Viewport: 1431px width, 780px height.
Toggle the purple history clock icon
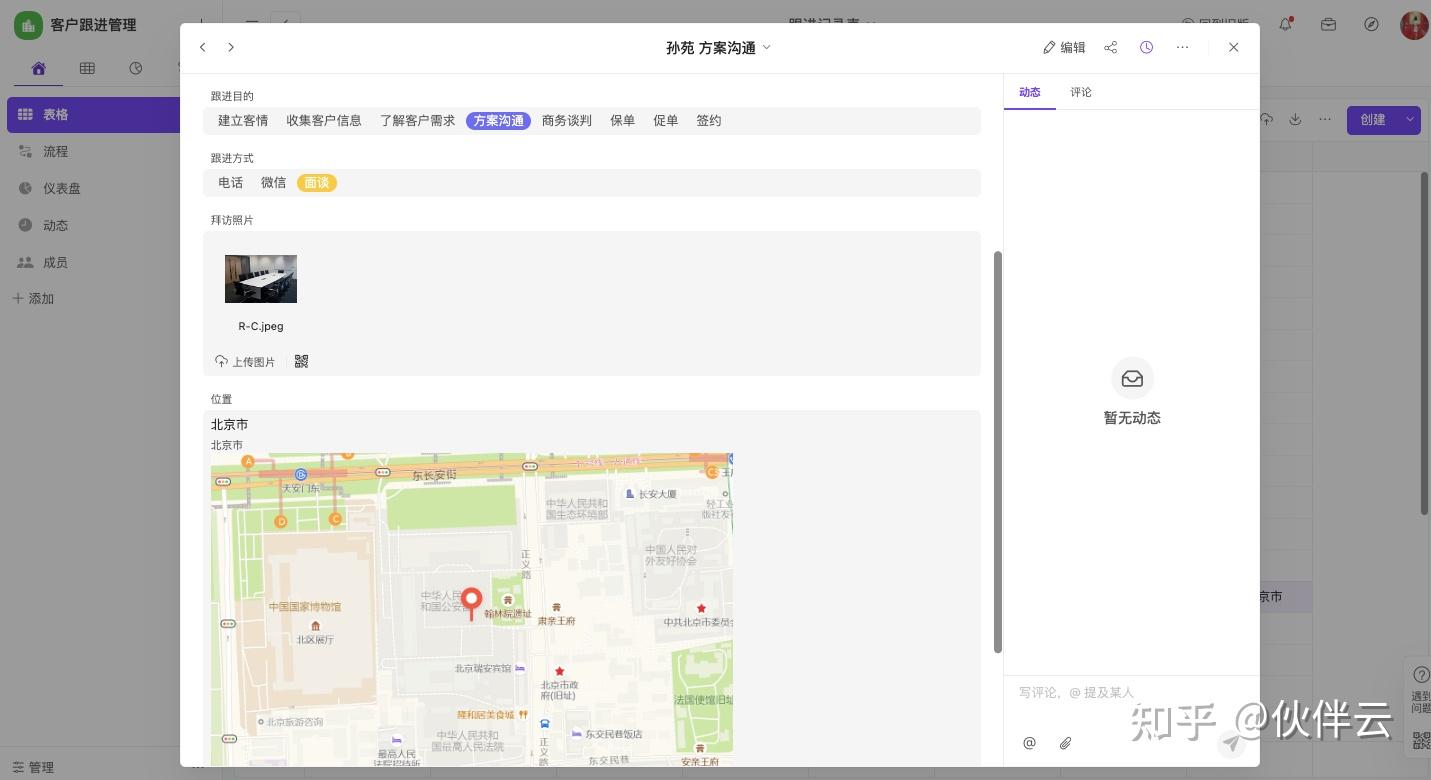(1146, 47)
